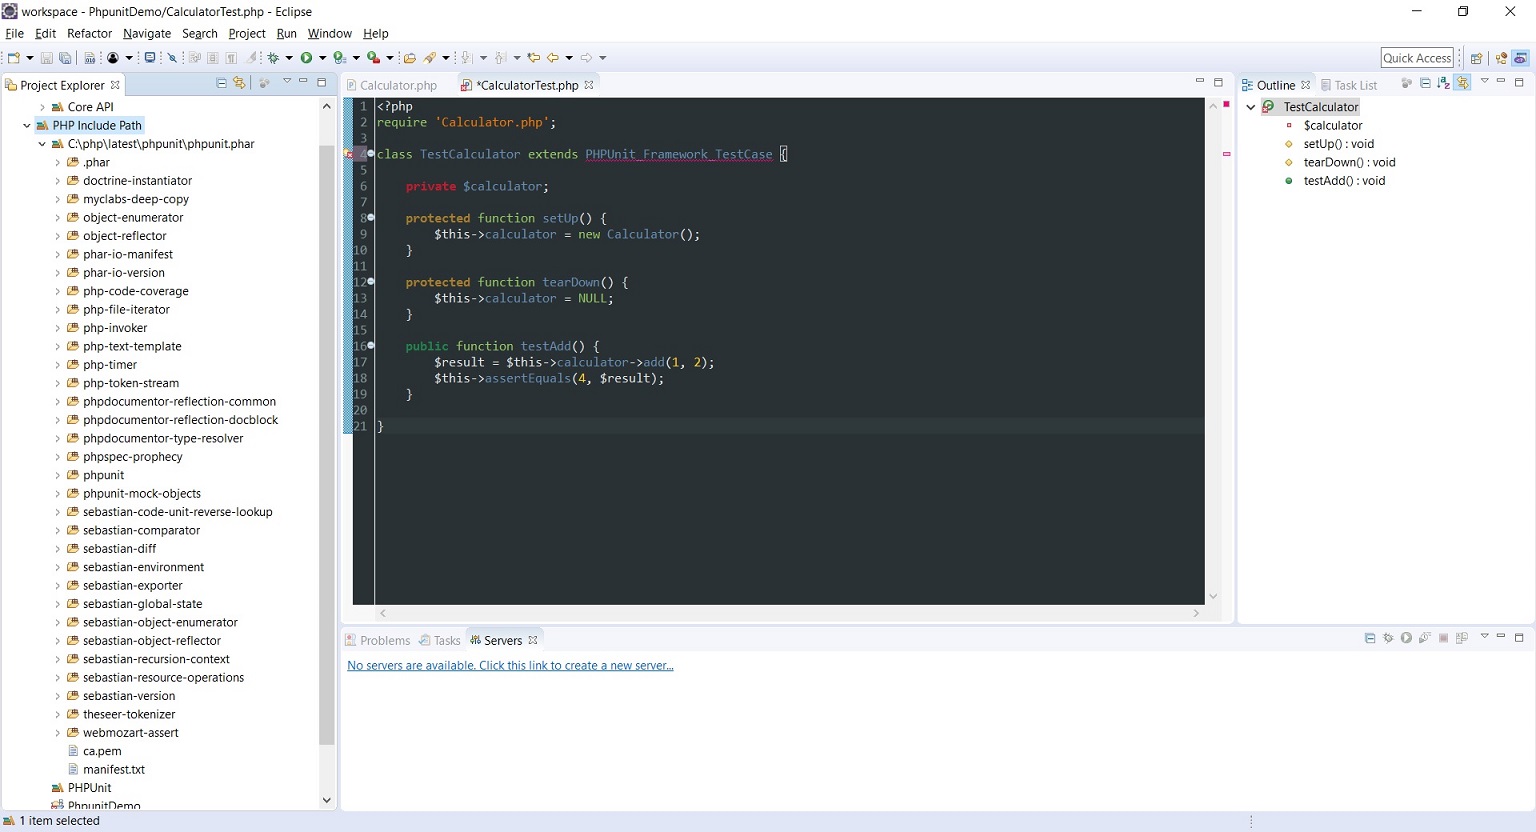Expand the php-code-coverage folder
Viewport: 1536px width, 832px height.
[x=57, y=291]
